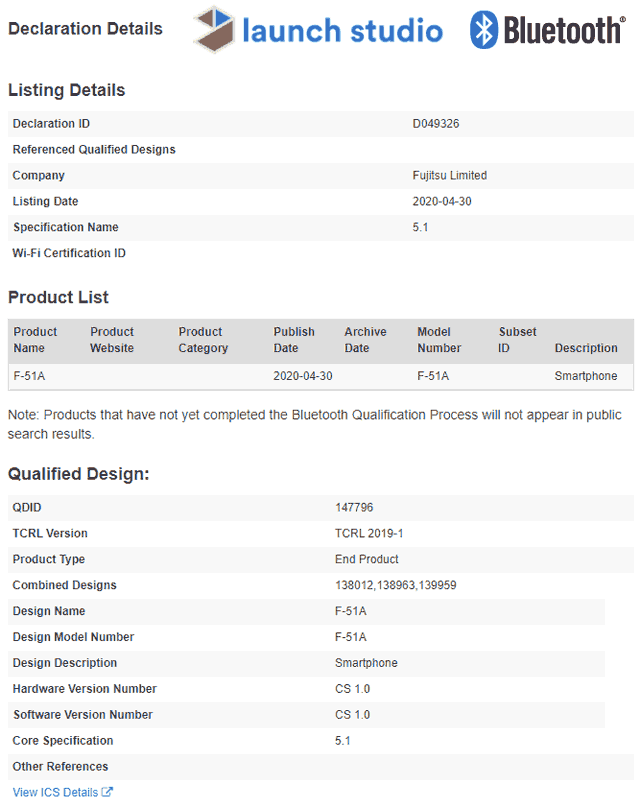Viewport: 640px width, 808px height.
Task: Click the Launch Studio logo icon
Action: (x=214, y=29)
